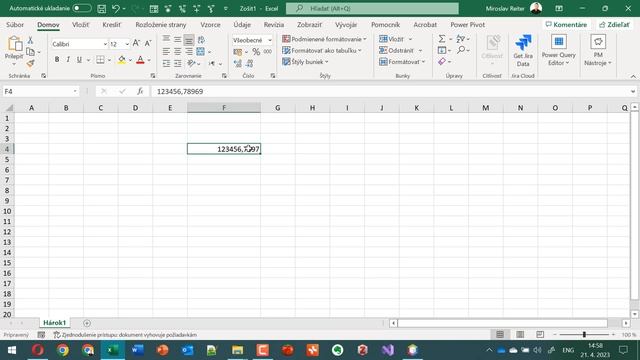Click the Komentáre button

coord(566,24)
